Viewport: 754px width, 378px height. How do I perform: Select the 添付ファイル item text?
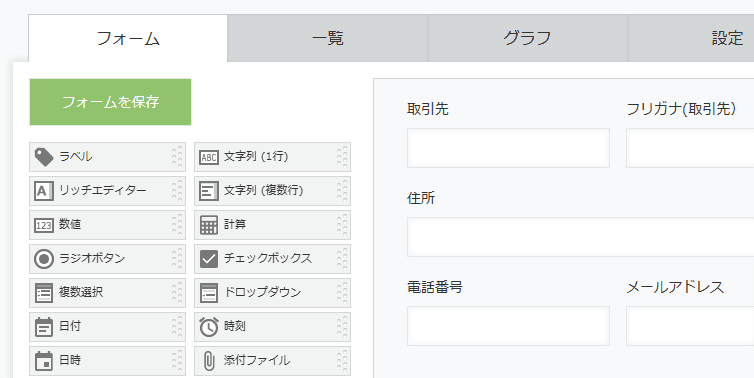[x=257, y=361]
